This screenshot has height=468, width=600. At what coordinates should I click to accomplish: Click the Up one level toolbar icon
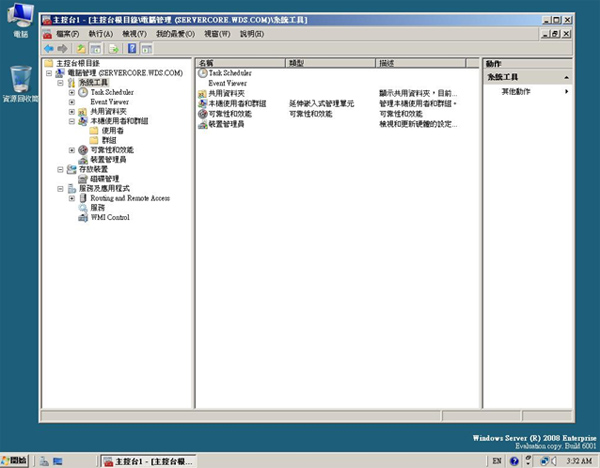pos(81,48)
